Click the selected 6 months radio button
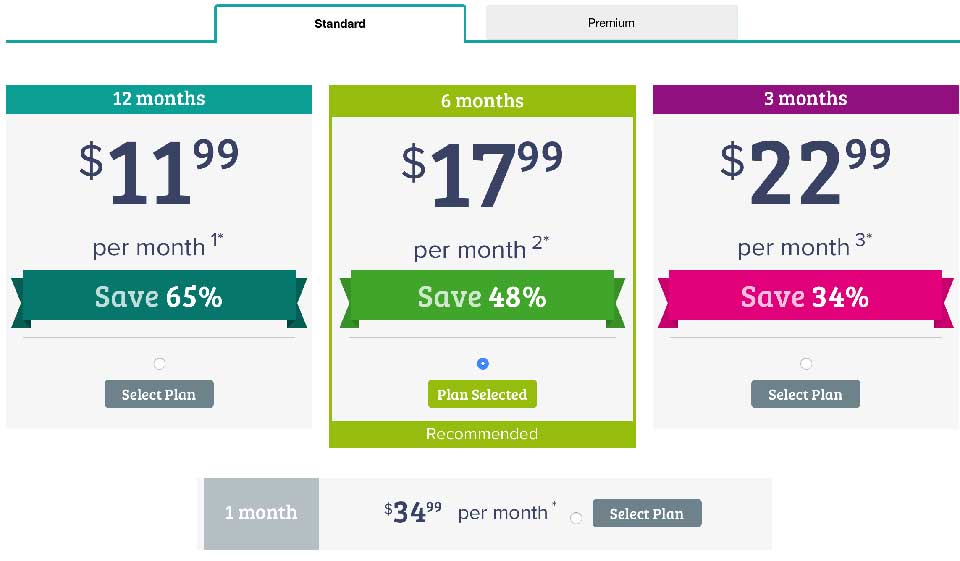 tap(483, 364)
